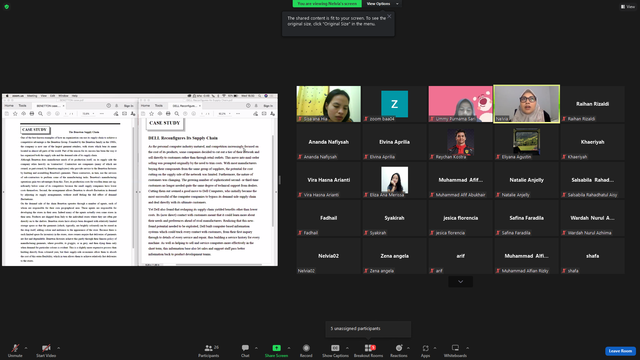Expand audio options caret beside Unmute

[26, 348]
